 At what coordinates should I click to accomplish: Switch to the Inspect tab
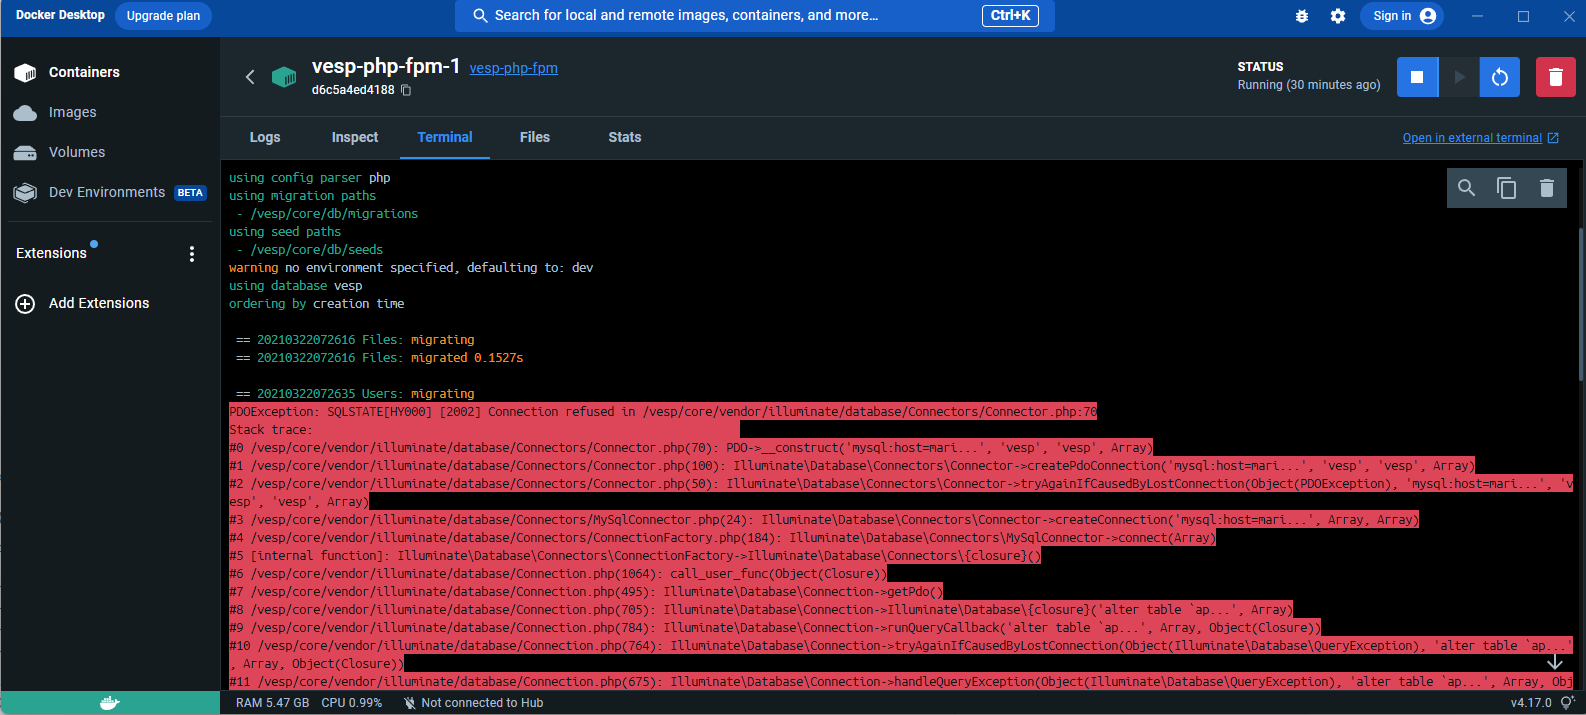click(355, 137)
